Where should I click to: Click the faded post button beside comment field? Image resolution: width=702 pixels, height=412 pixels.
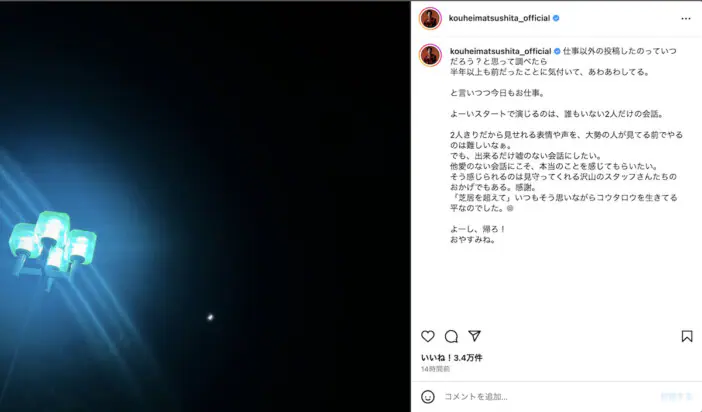click(676, 396)
